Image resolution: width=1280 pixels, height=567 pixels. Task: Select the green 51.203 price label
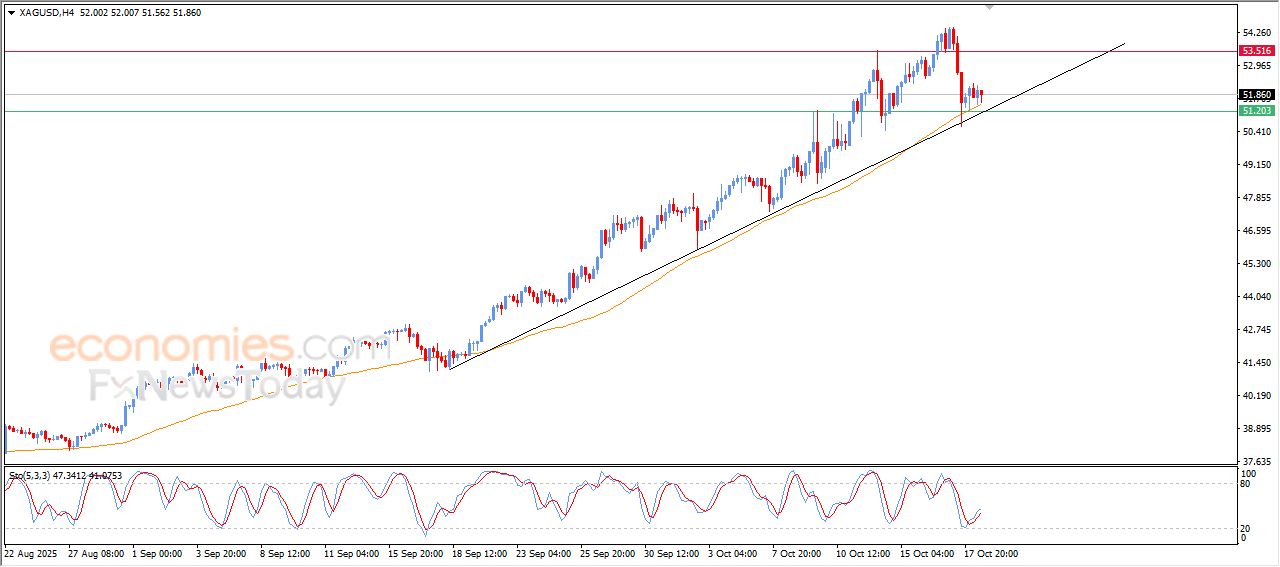[x=1256, y=111]
